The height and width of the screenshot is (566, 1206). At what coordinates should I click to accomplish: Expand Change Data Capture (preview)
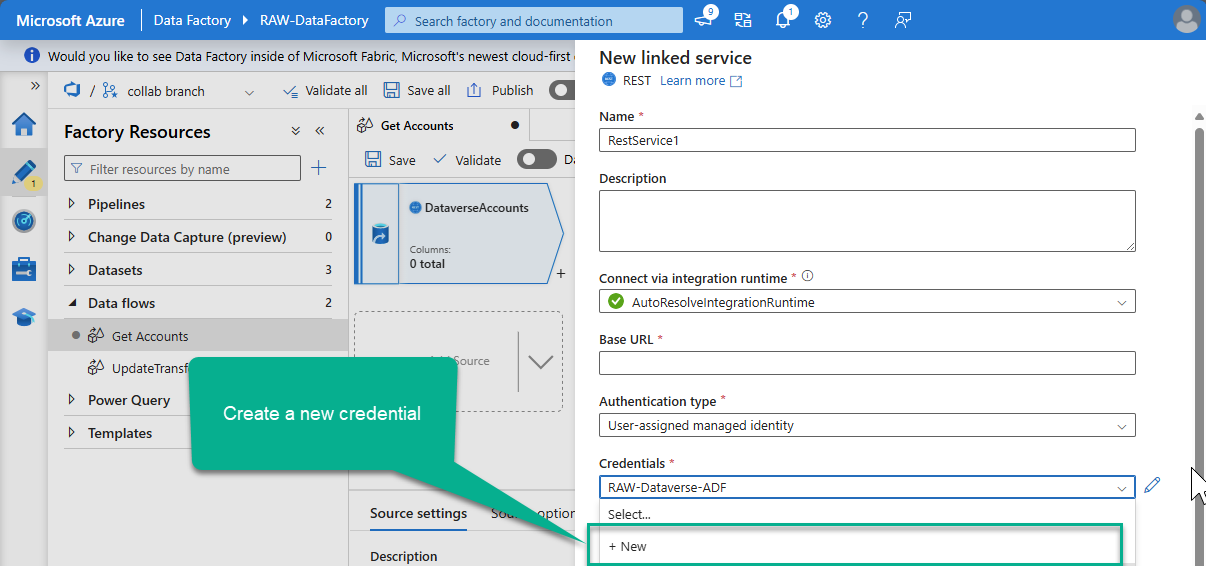(x=71, y=237)
